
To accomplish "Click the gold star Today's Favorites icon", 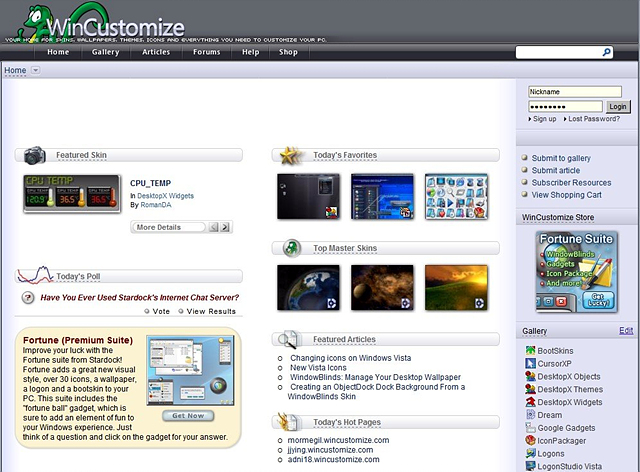I will [291, 156].
